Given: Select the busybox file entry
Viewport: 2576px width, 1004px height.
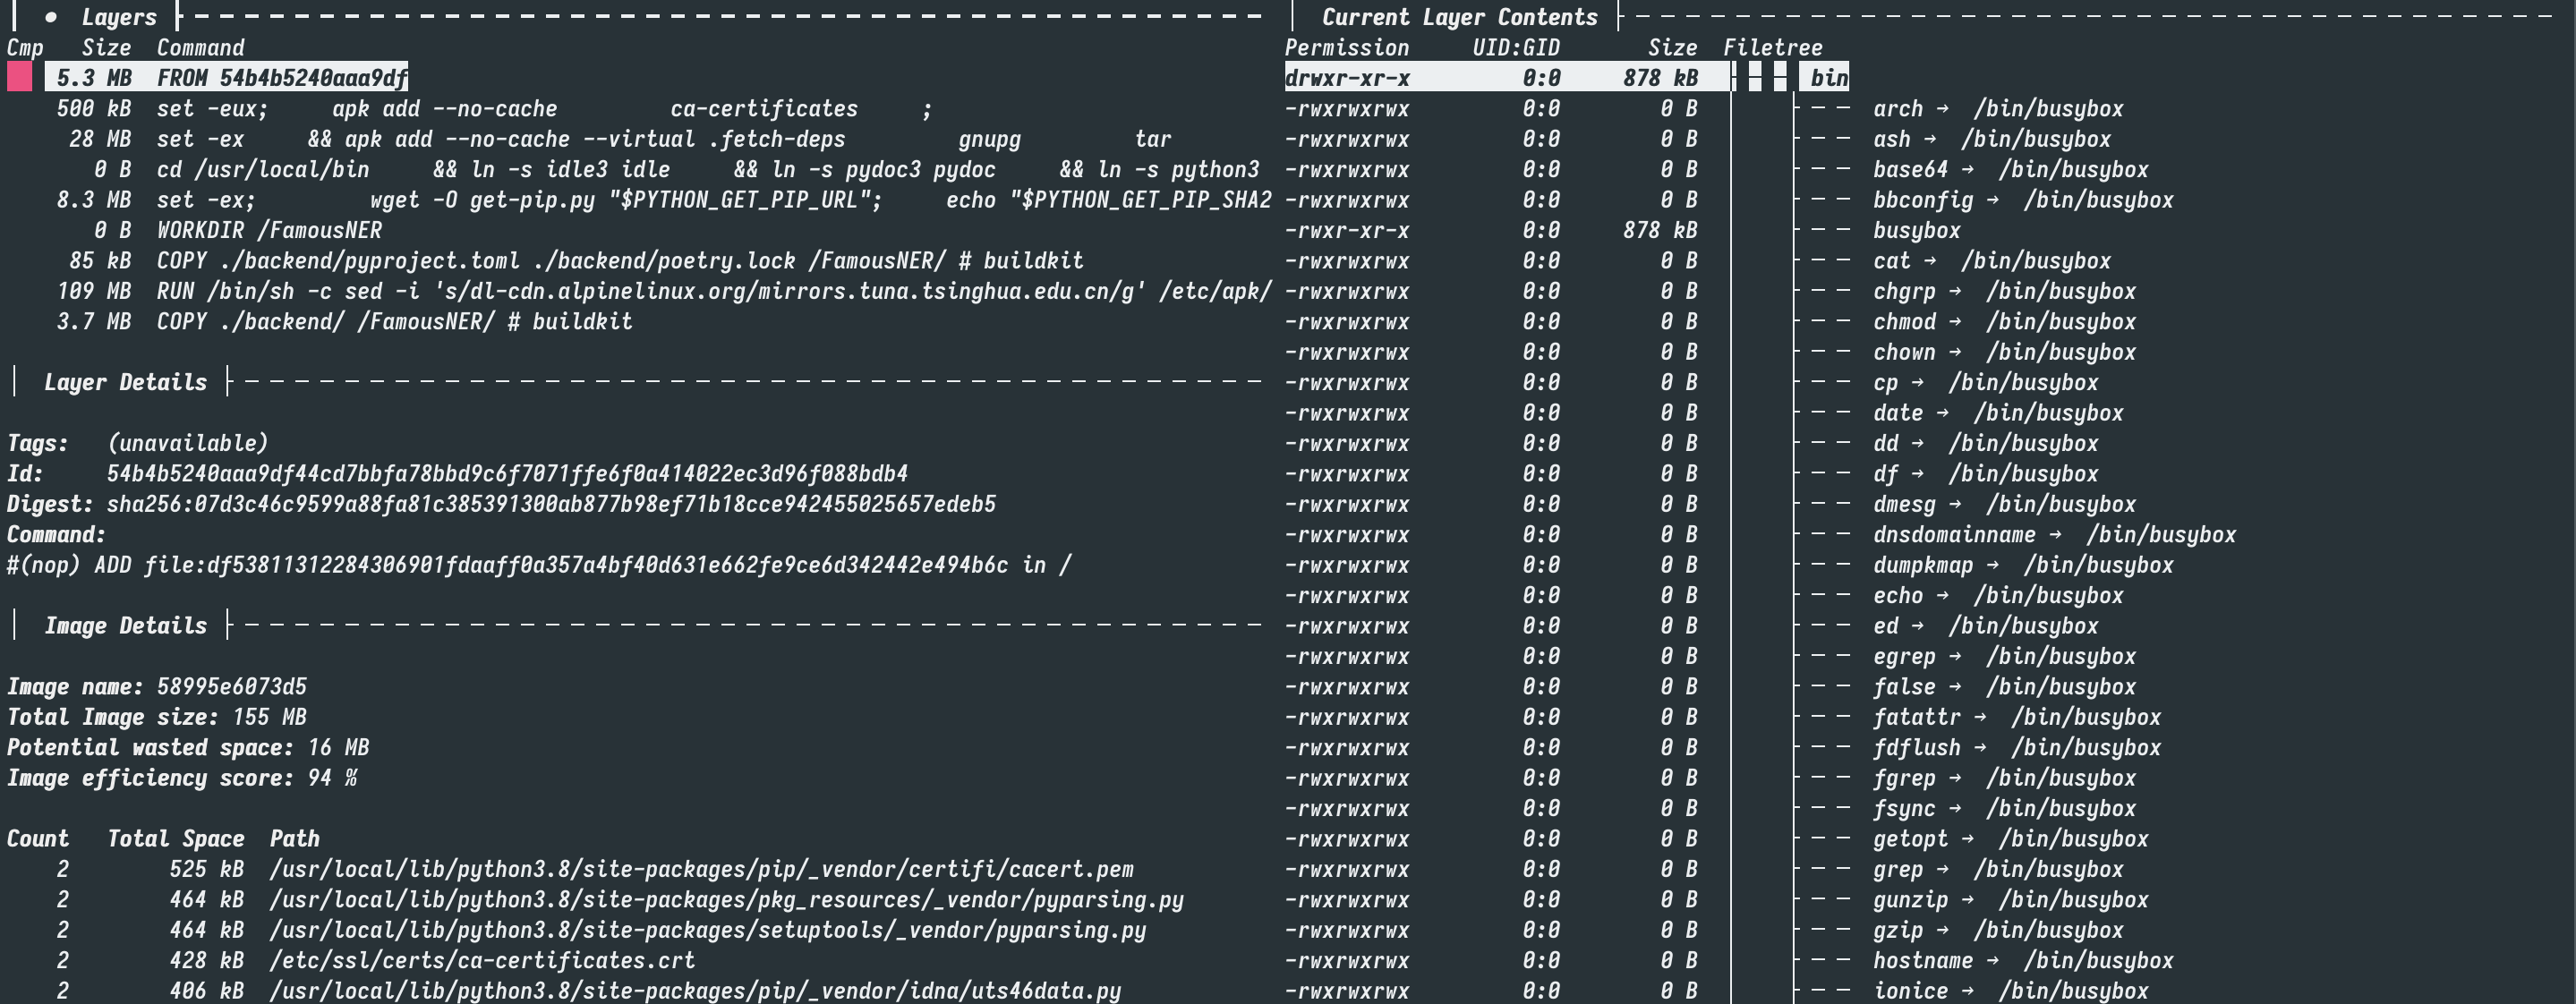Looking at the screenshot, I should tap(1915, 230).
